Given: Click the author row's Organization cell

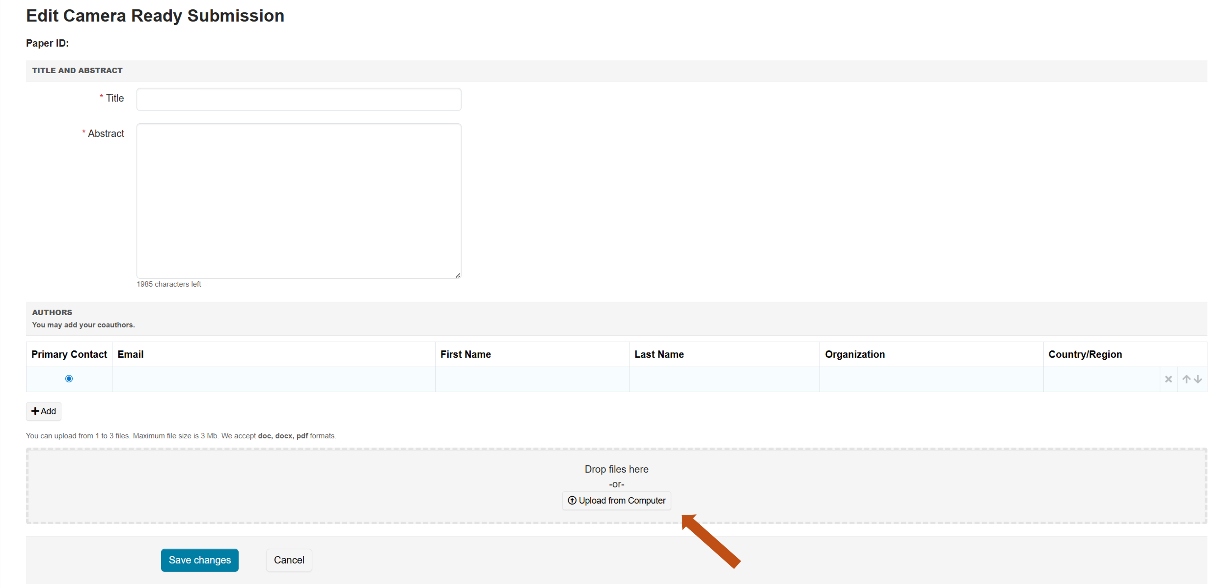Looking at the screenshot, I should [x=930, y=379].
